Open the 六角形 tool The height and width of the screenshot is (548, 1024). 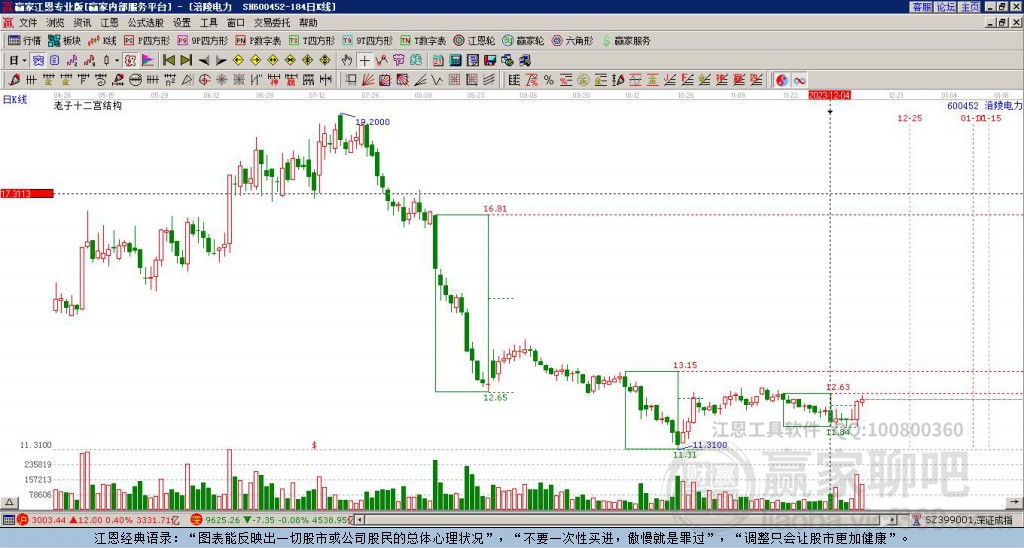573,40
